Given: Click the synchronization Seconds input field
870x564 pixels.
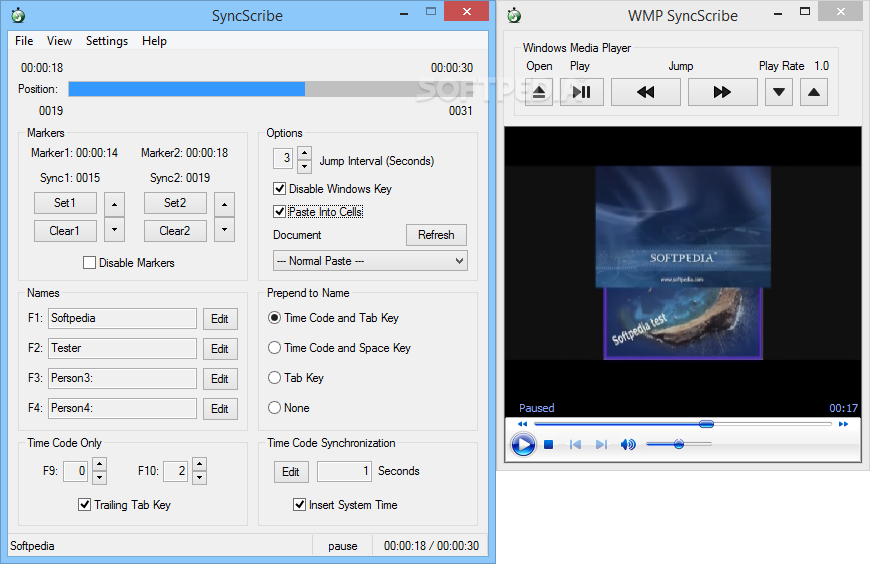Looking at the screenshot, I should tap(344, 471).
